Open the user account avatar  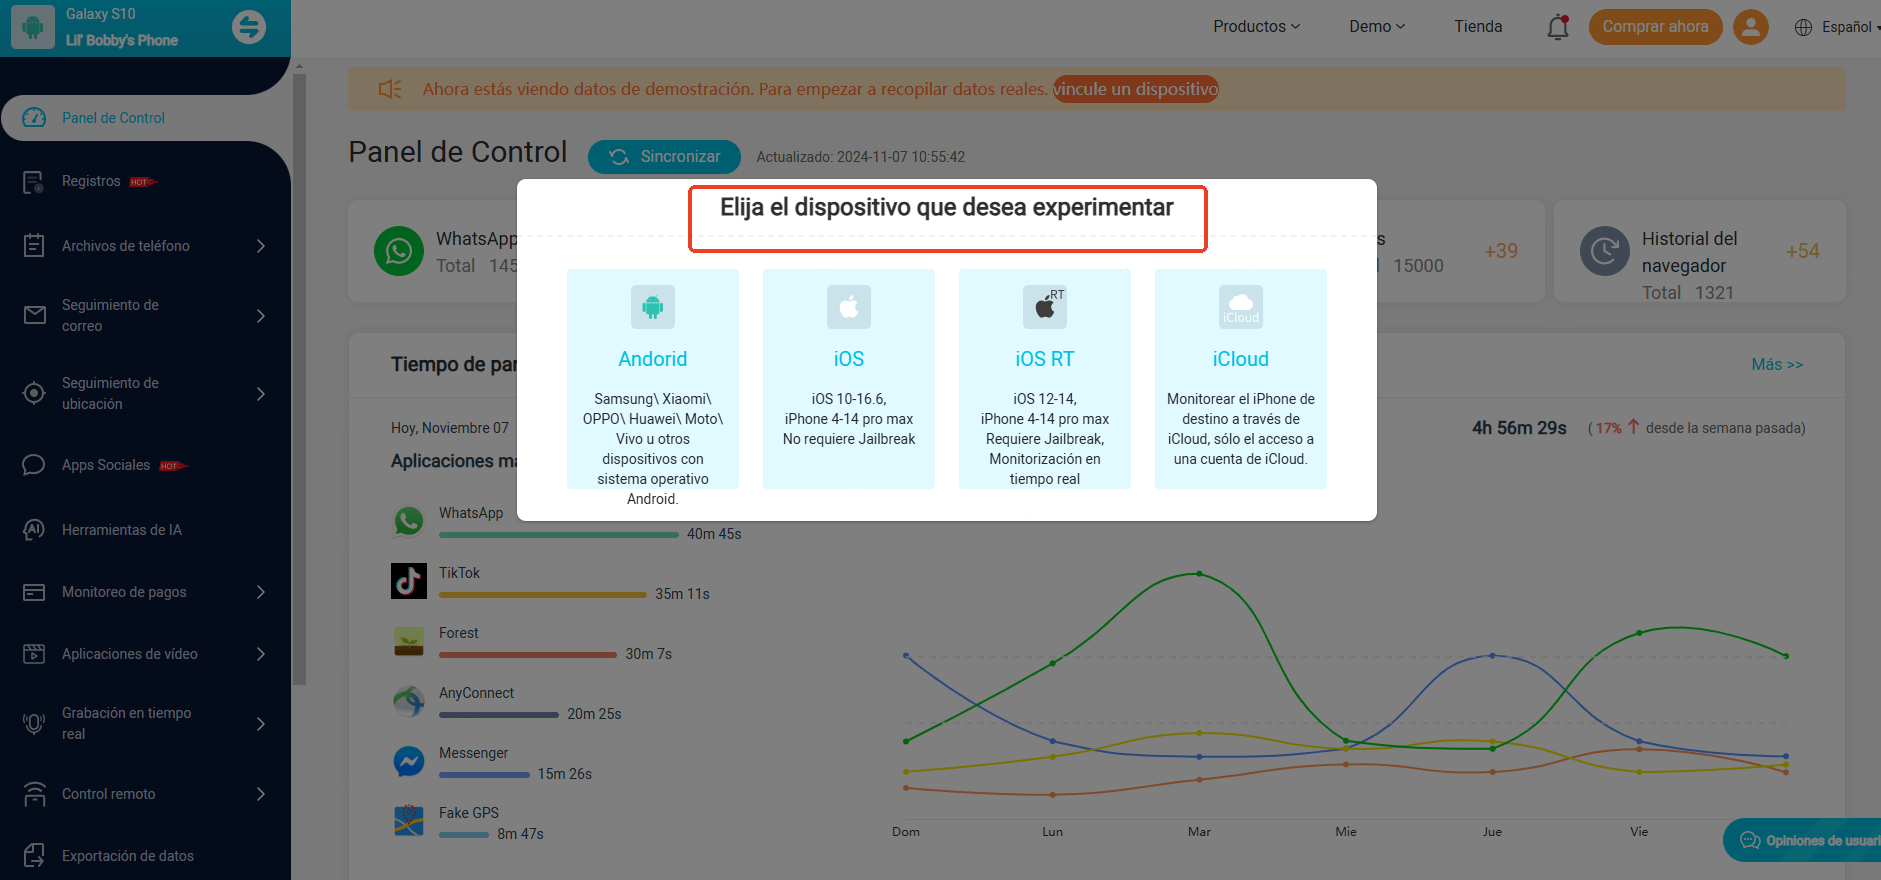click(x=1751, y=27)
